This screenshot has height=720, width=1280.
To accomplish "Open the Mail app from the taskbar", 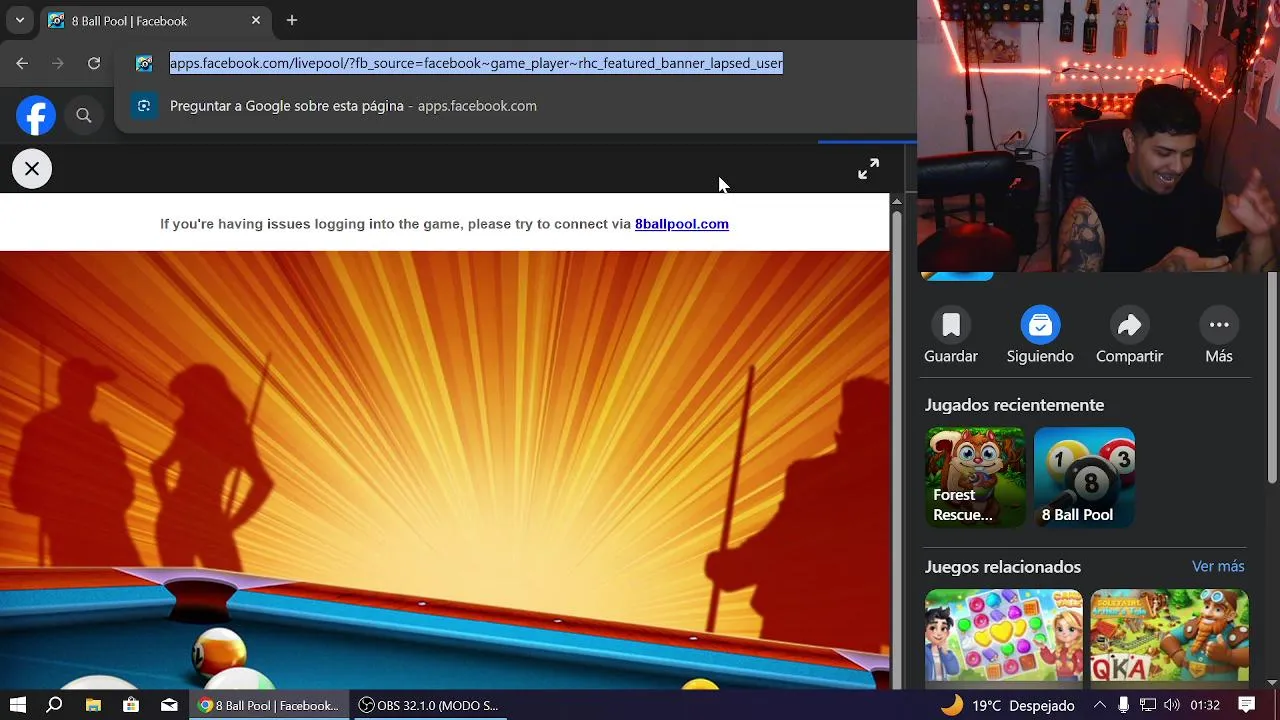I will [x=169, y=705].
